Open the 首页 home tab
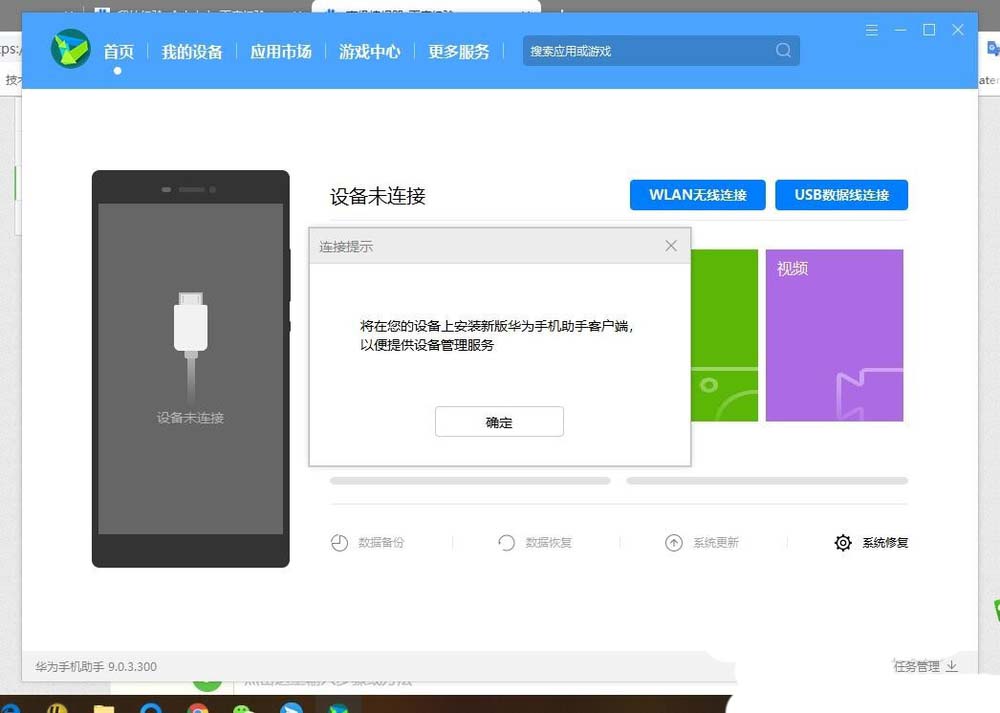This screenshot has width=1000, height=713. coord(119,52)
